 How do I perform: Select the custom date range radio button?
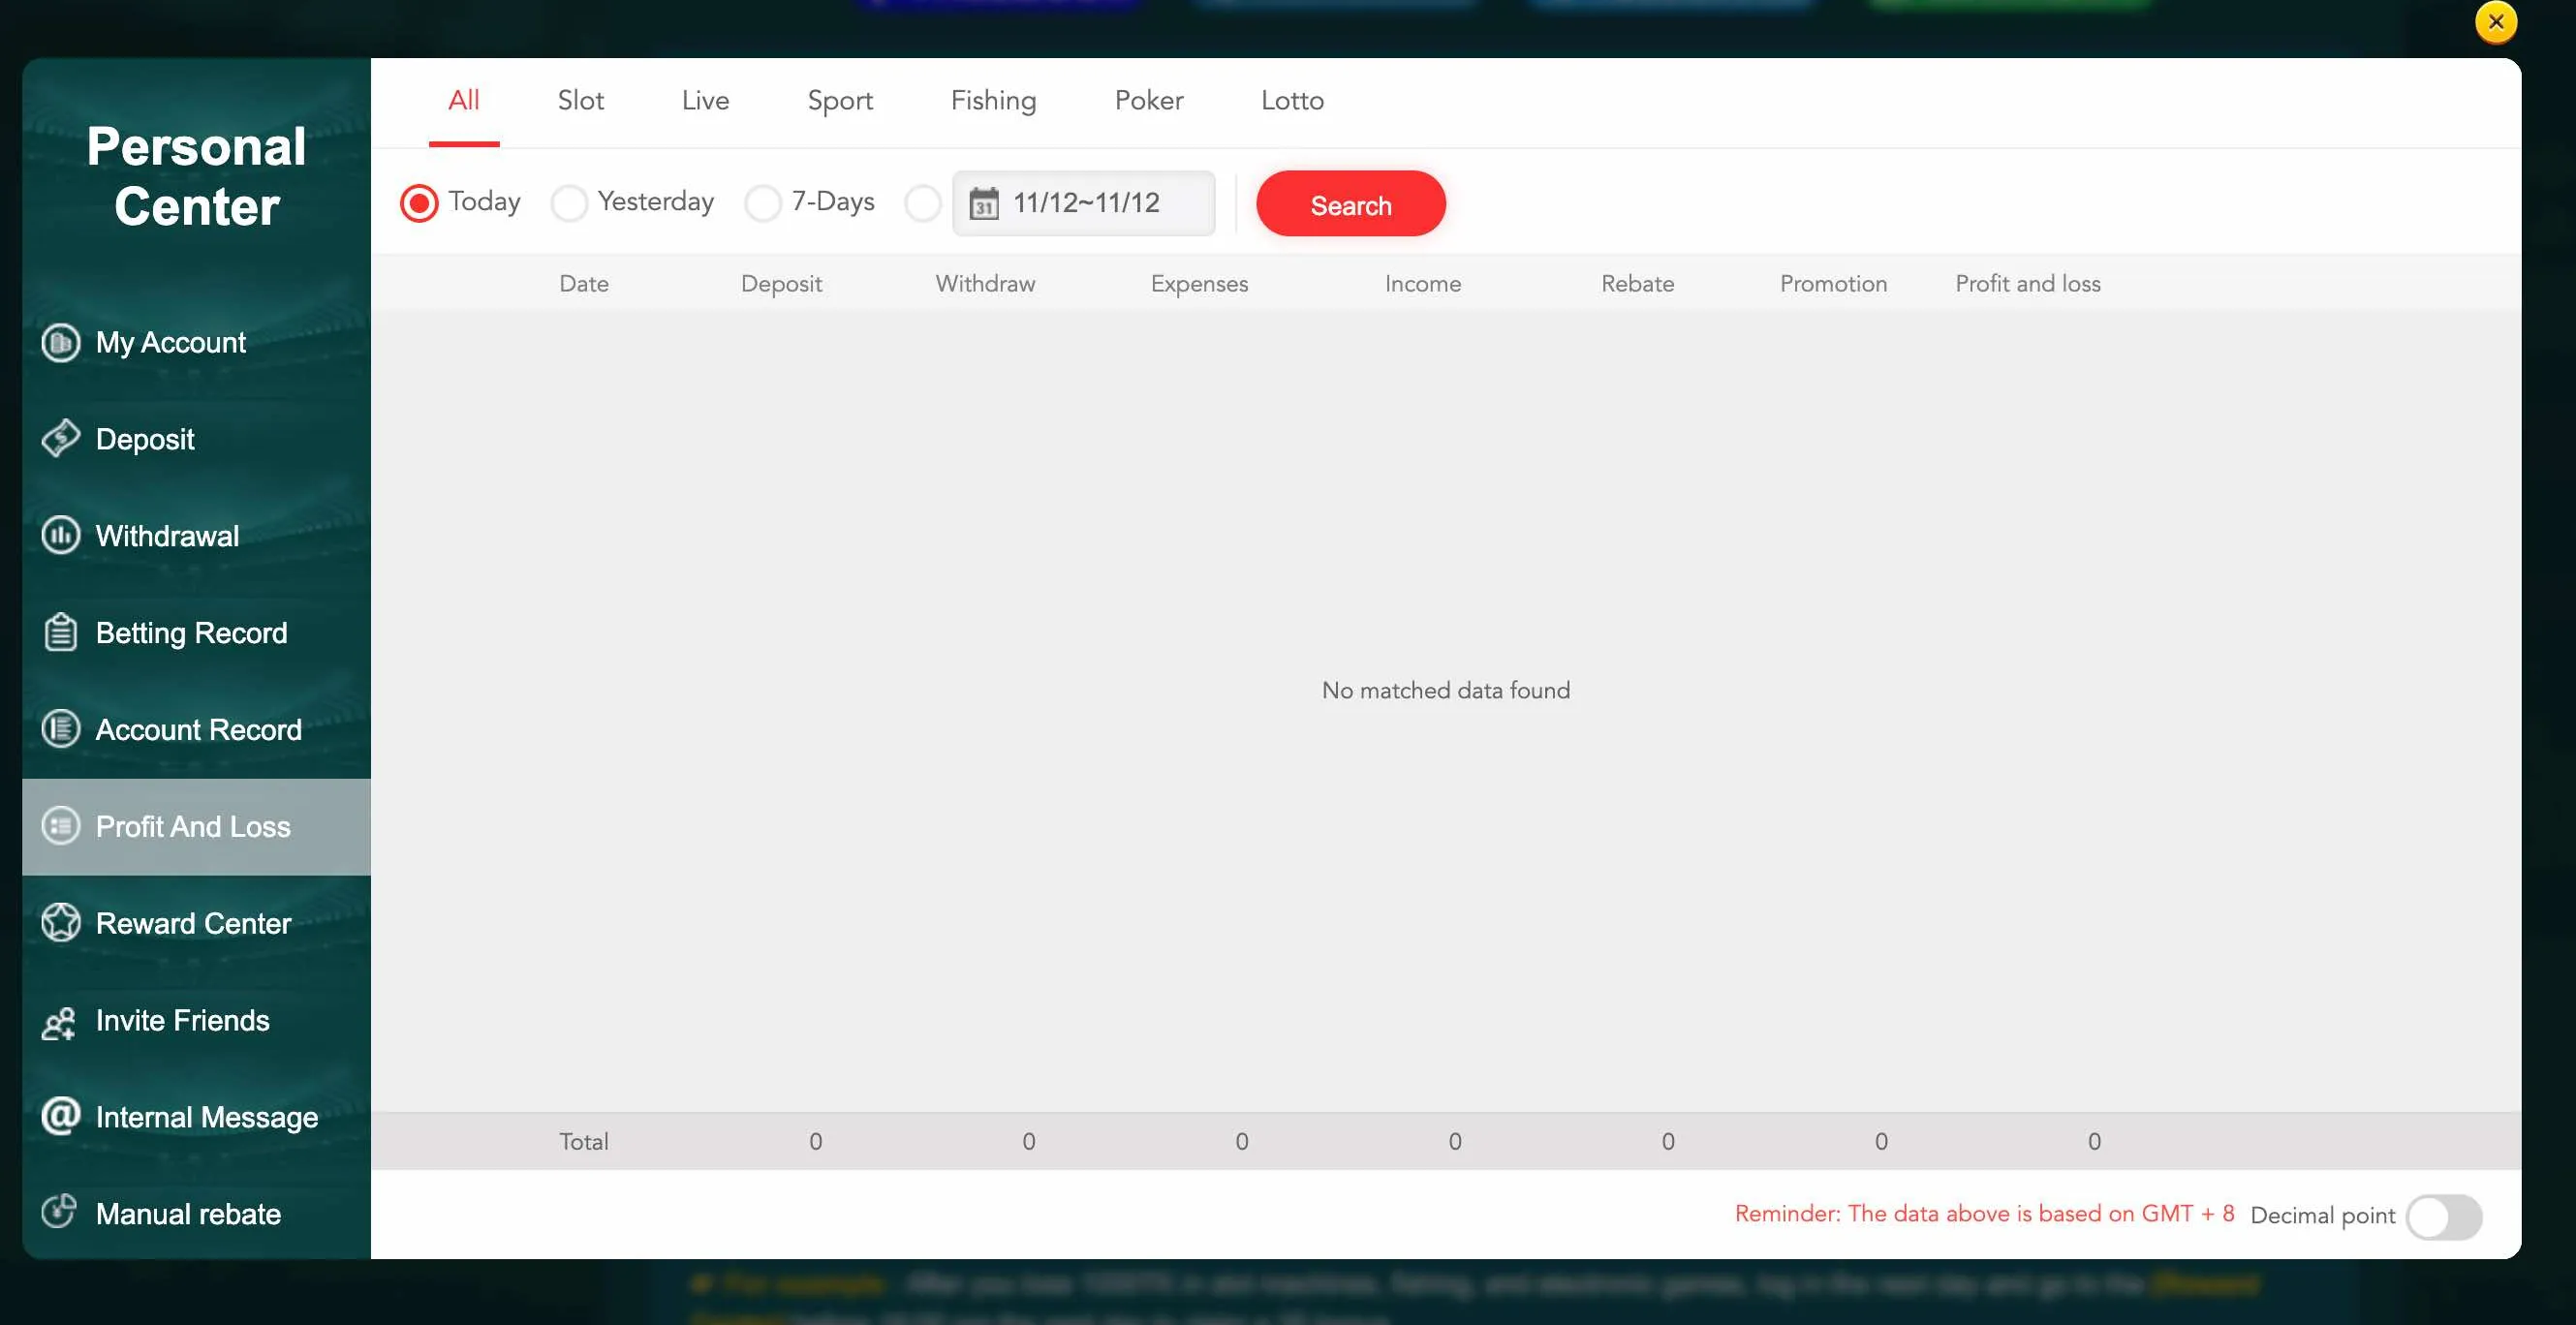click(x=923, y=203)
